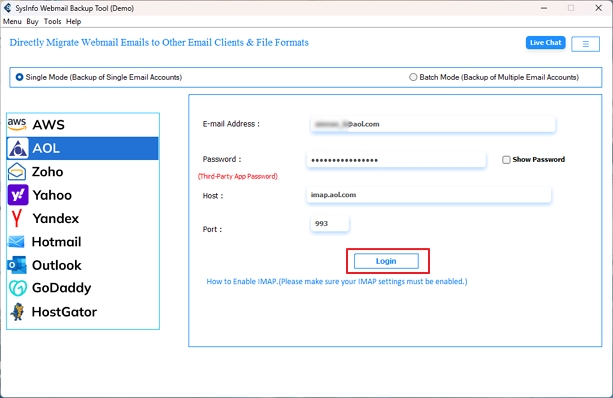The width and height of the screenshot is (613, 398).
Task: Select Batch Mode radio button
Action: coord(413,77)
